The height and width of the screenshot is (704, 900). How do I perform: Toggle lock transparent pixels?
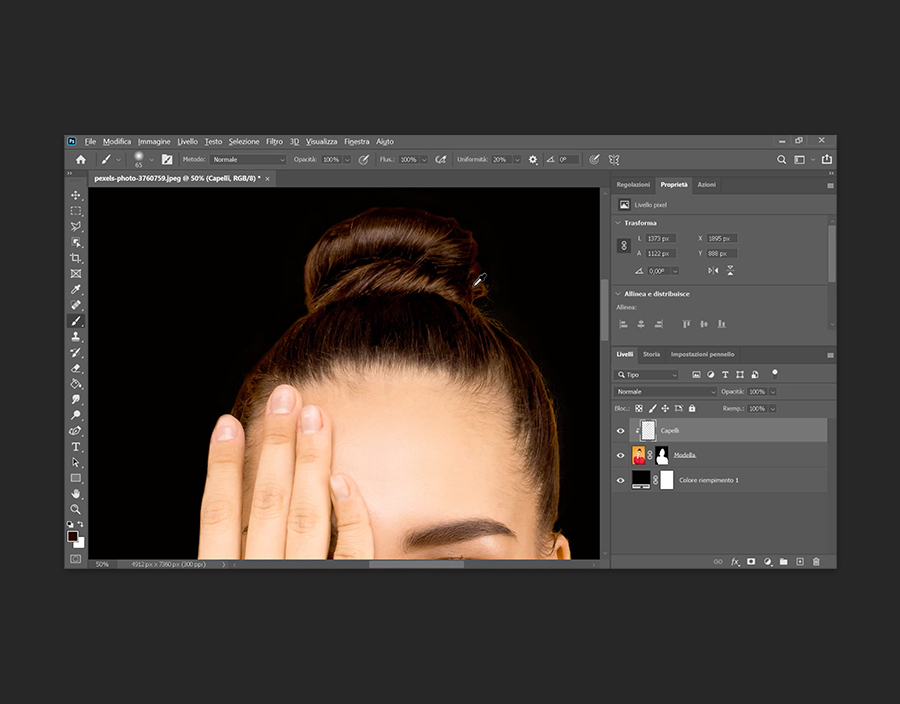point(639,409)
